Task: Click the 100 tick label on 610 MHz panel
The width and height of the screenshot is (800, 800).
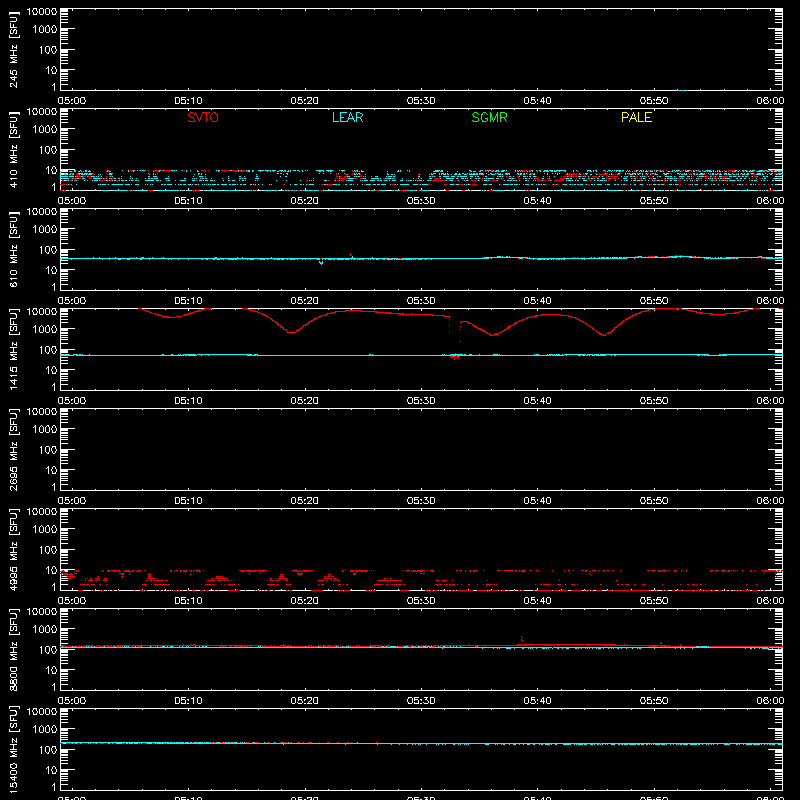Action: 48,250
